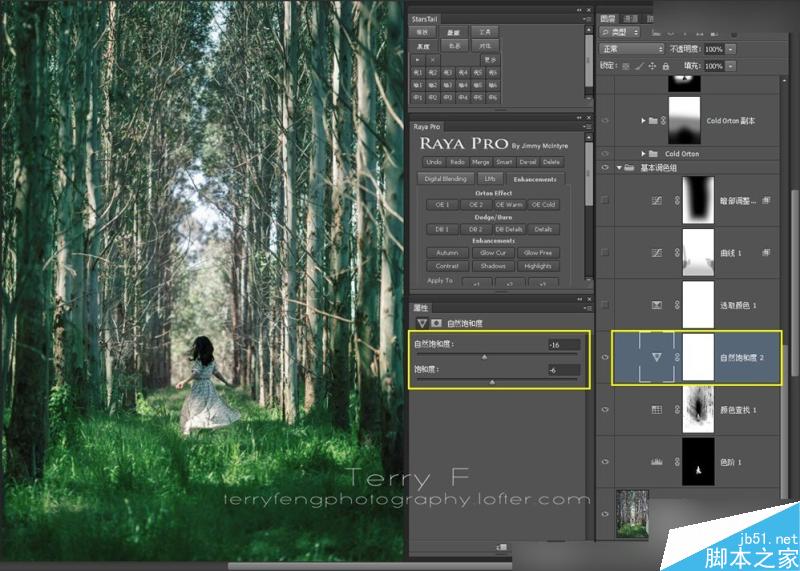Click the Autumn enhancement button
The height and width of the screenshot is (571, 800).
coord(447,253)
